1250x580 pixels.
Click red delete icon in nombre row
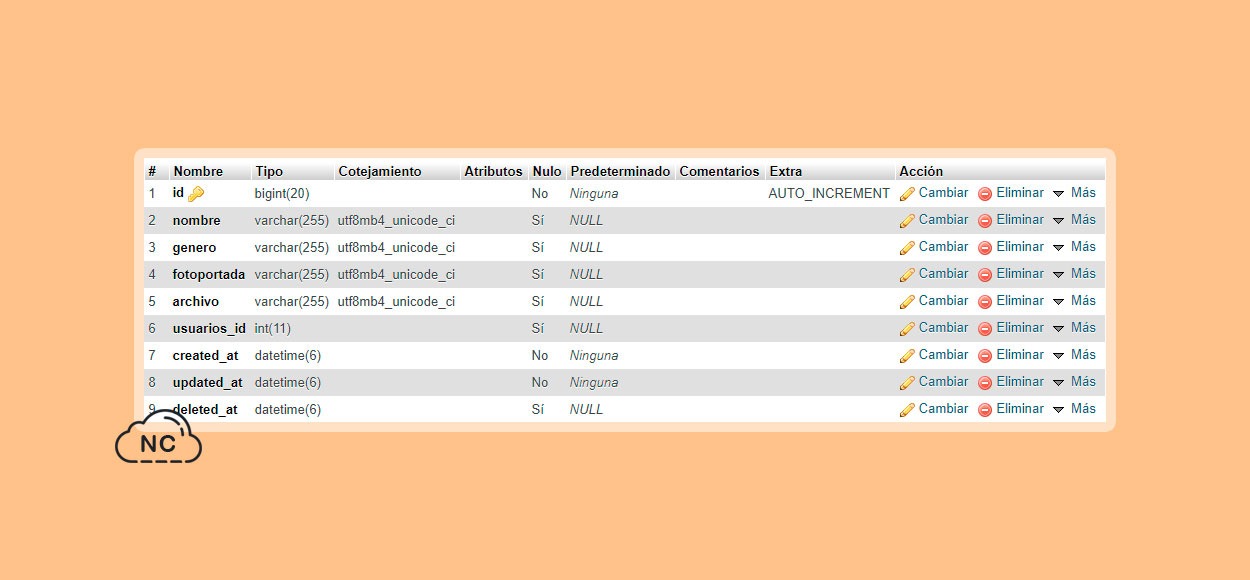click(985, 221)
